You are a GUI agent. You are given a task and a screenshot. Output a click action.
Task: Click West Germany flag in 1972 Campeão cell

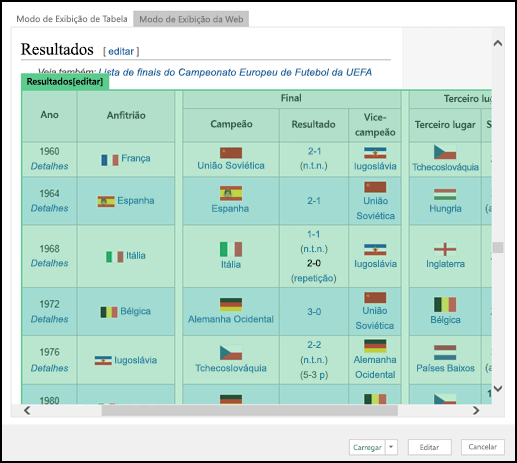(231, 304)
